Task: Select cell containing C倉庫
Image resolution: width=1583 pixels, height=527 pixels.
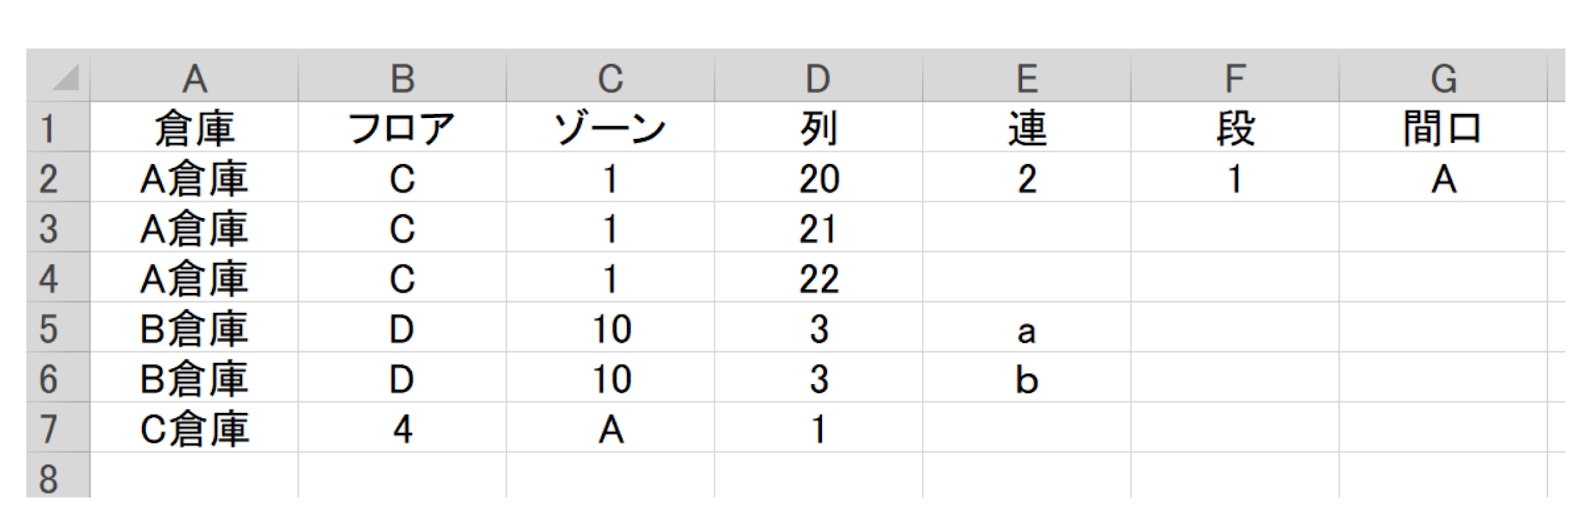Action: (x=194, y=429)
